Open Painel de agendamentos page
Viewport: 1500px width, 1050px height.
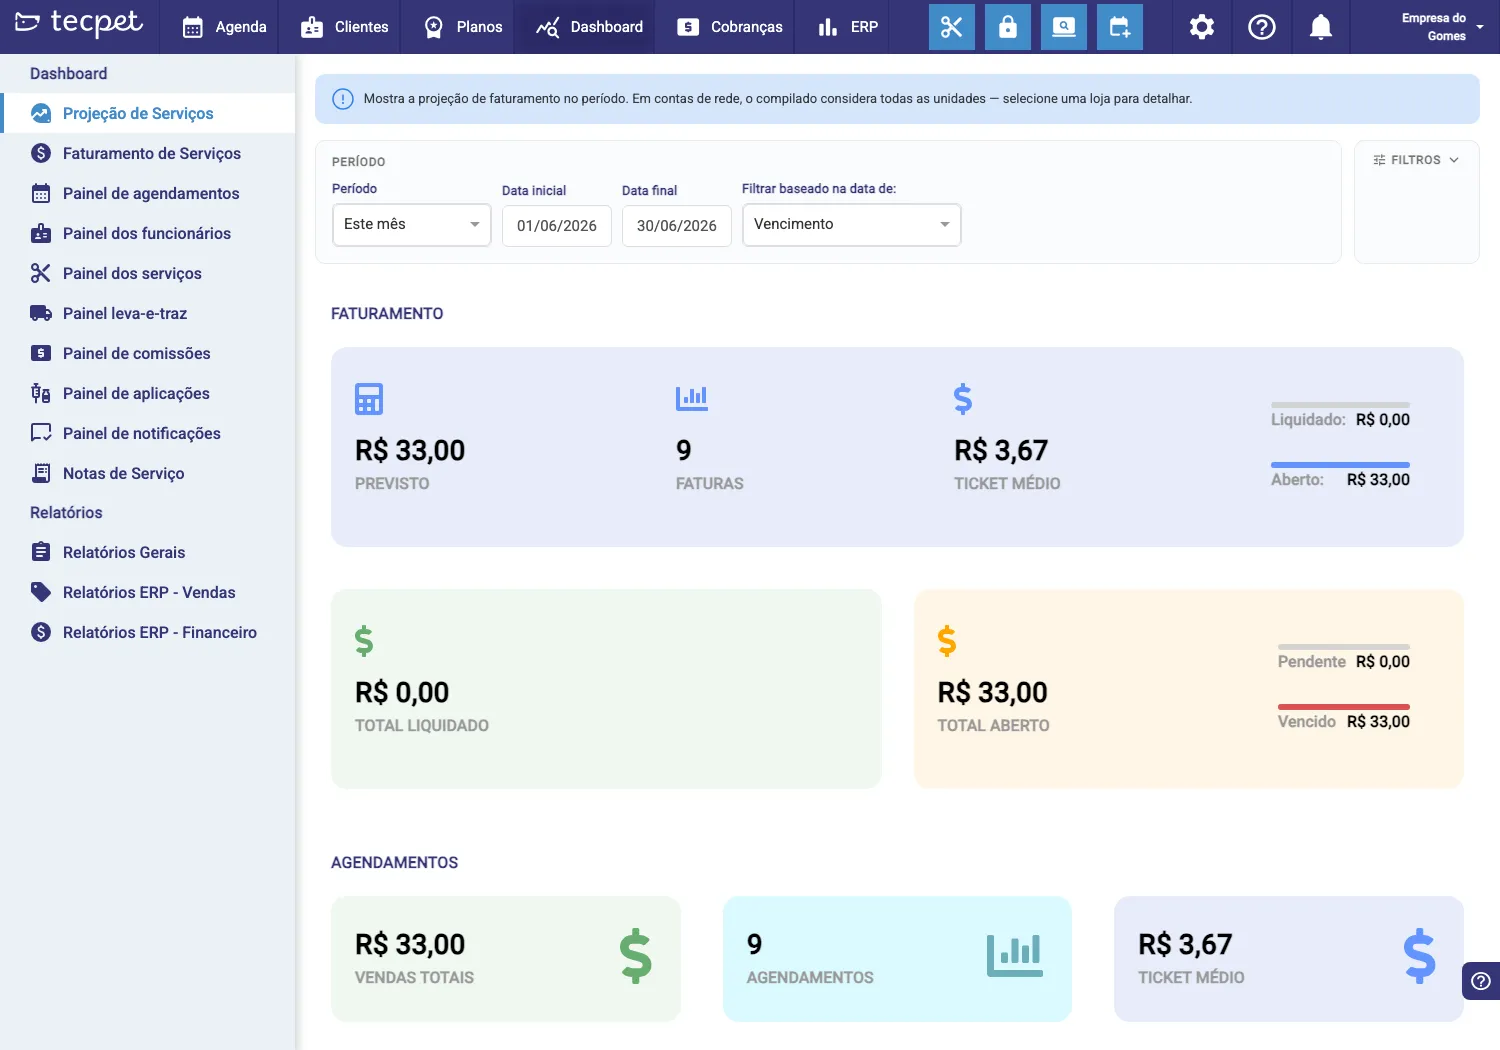(x=148, y=193)
